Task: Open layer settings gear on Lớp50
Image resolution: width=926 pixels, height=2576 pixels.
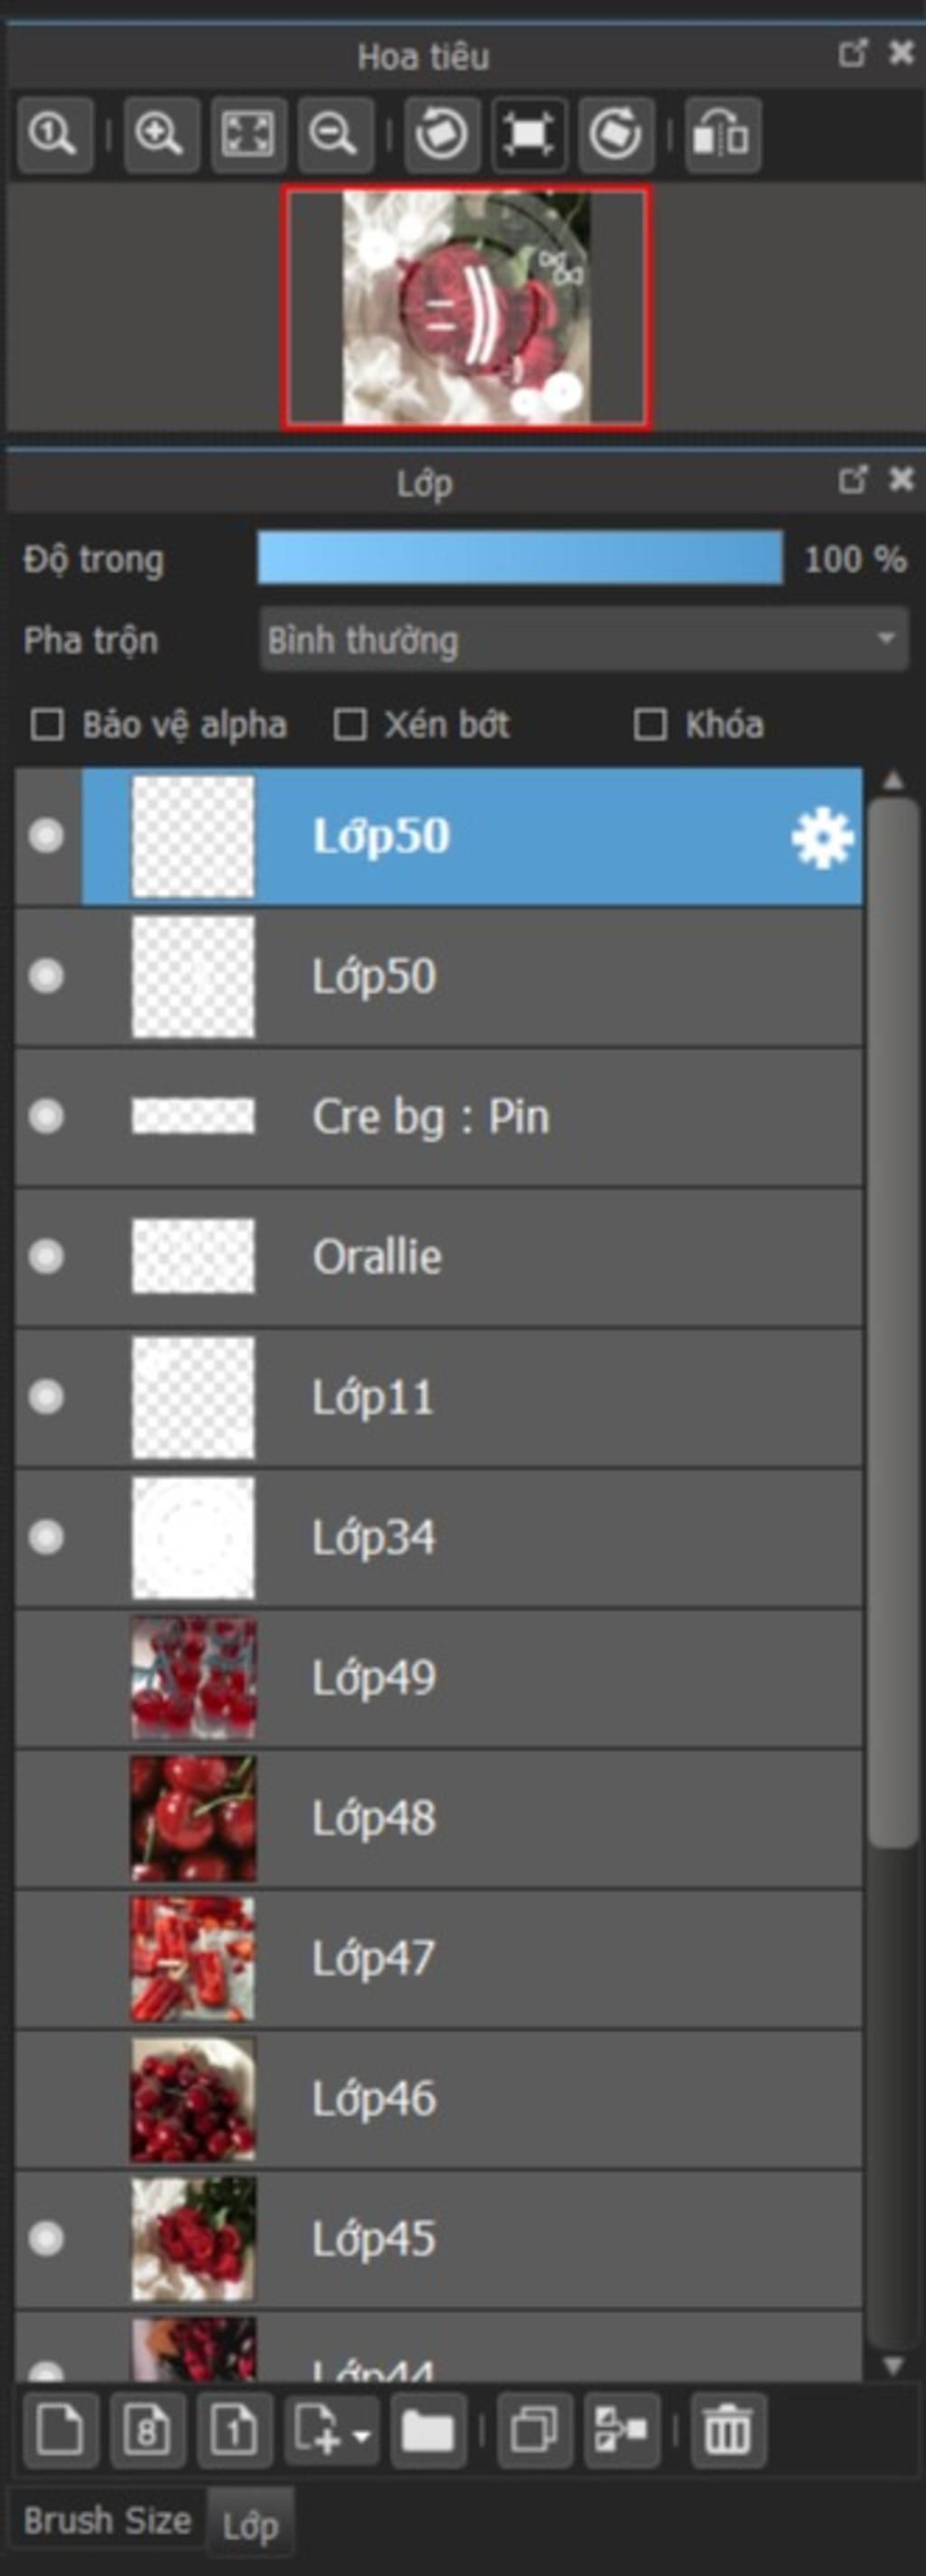Action: [822, 838]
